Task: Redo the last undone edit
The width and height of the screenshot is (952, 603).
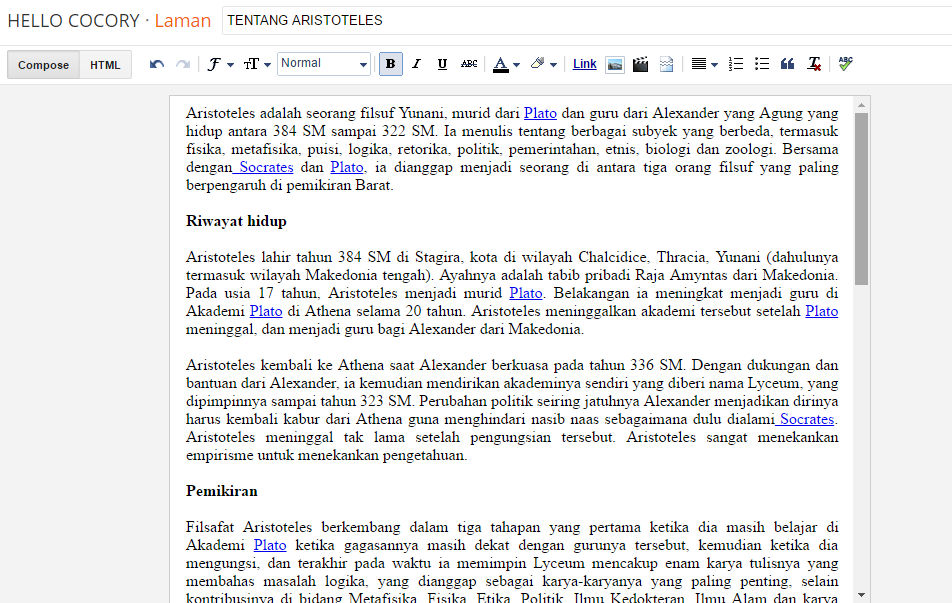Action: pos(183,64)
